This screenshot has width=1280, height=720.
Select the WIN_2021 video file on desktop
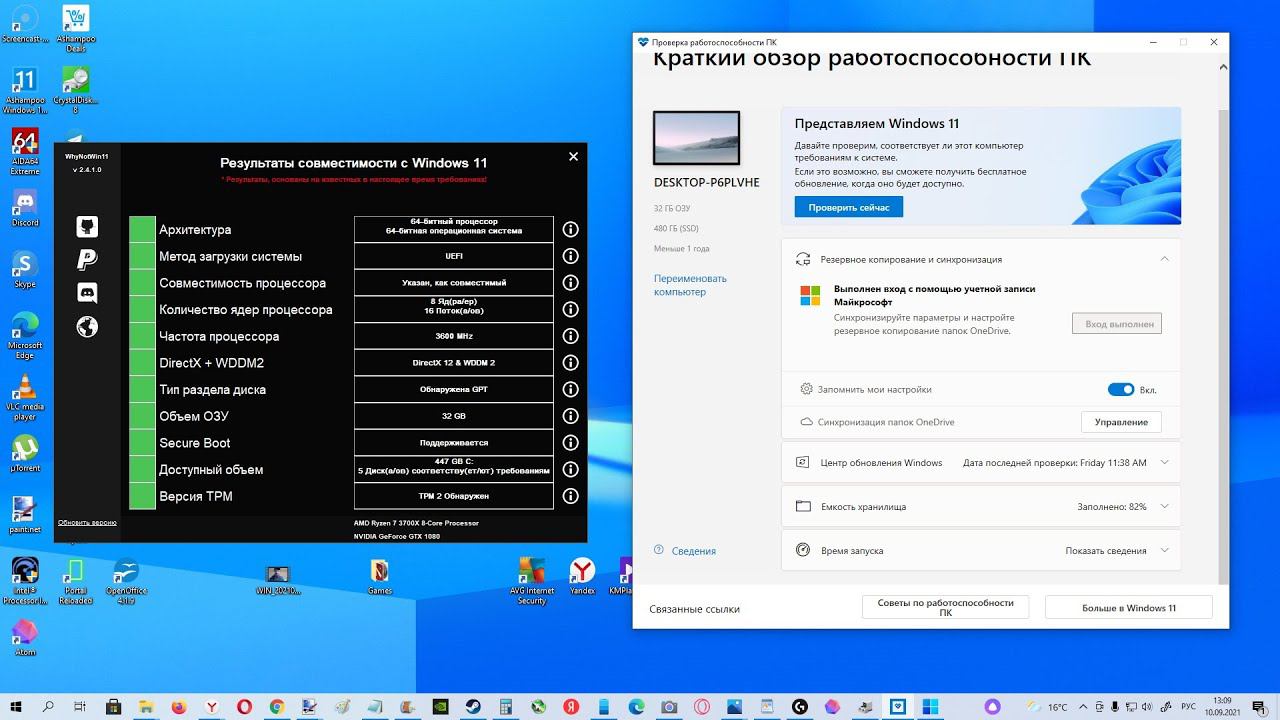pyautogui.click(x=278, y=578)
